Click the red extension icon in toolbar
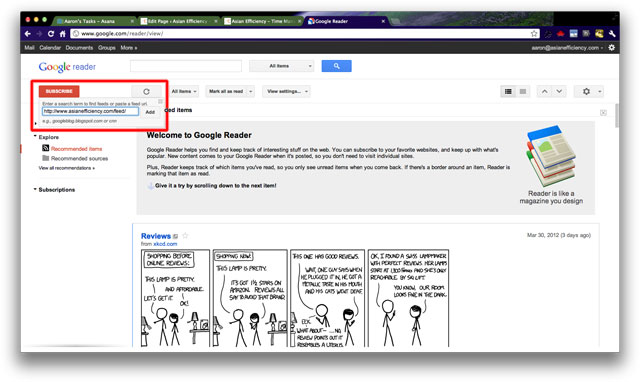The width and height of the screenshot is (640, 382). 560,34
